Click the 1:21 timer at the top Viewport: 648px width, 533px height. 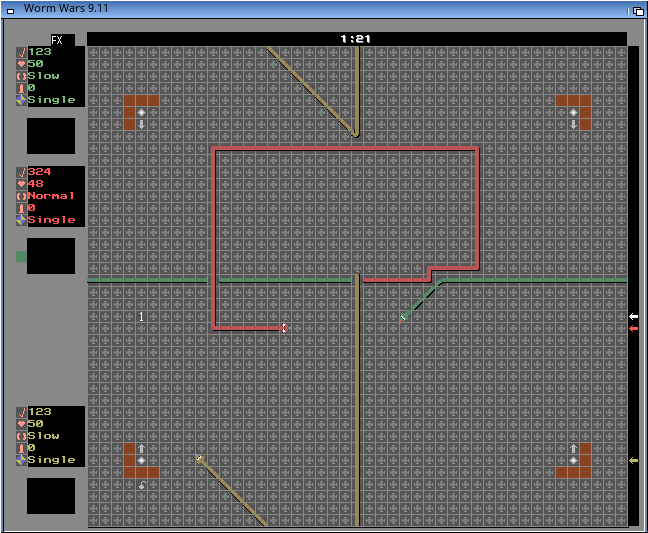pos(355,39)
